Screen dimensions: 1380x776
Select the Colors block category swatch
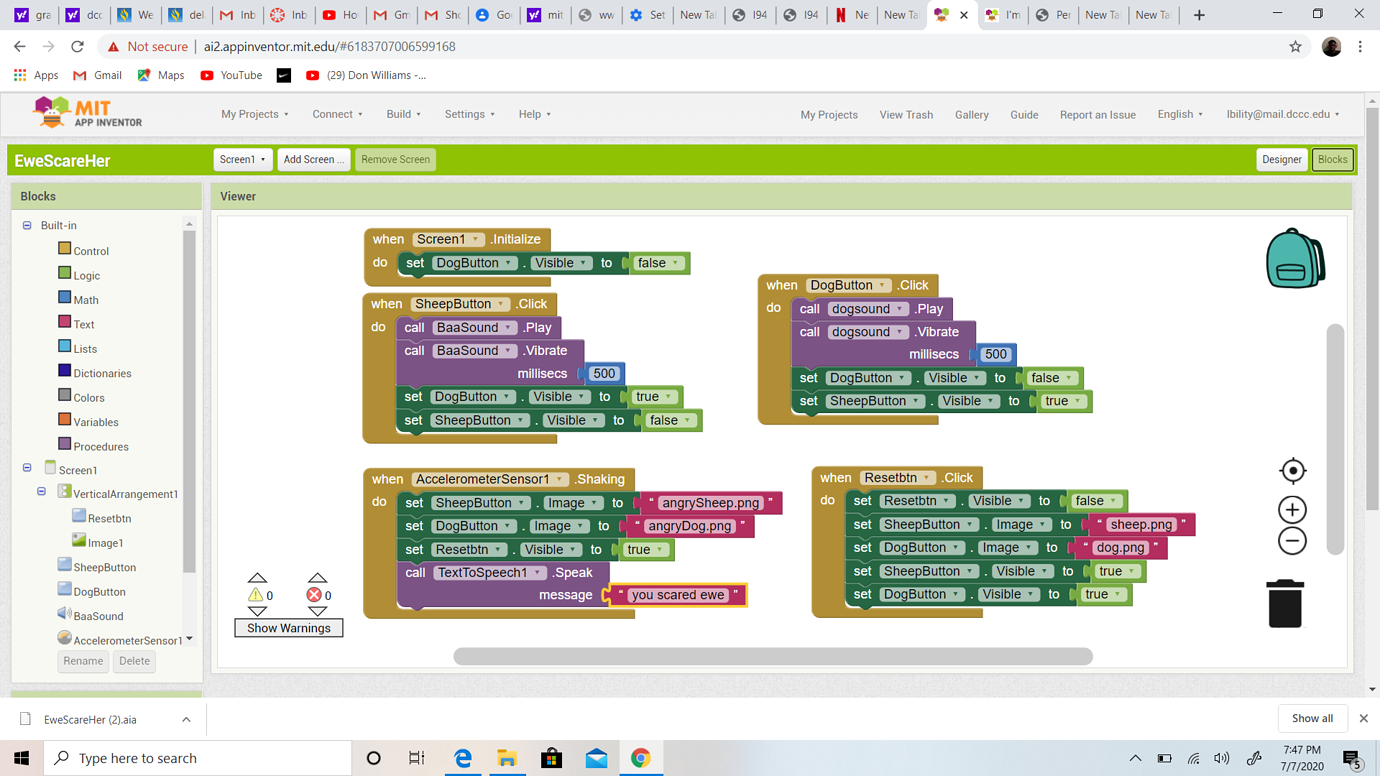coord(65,396)
